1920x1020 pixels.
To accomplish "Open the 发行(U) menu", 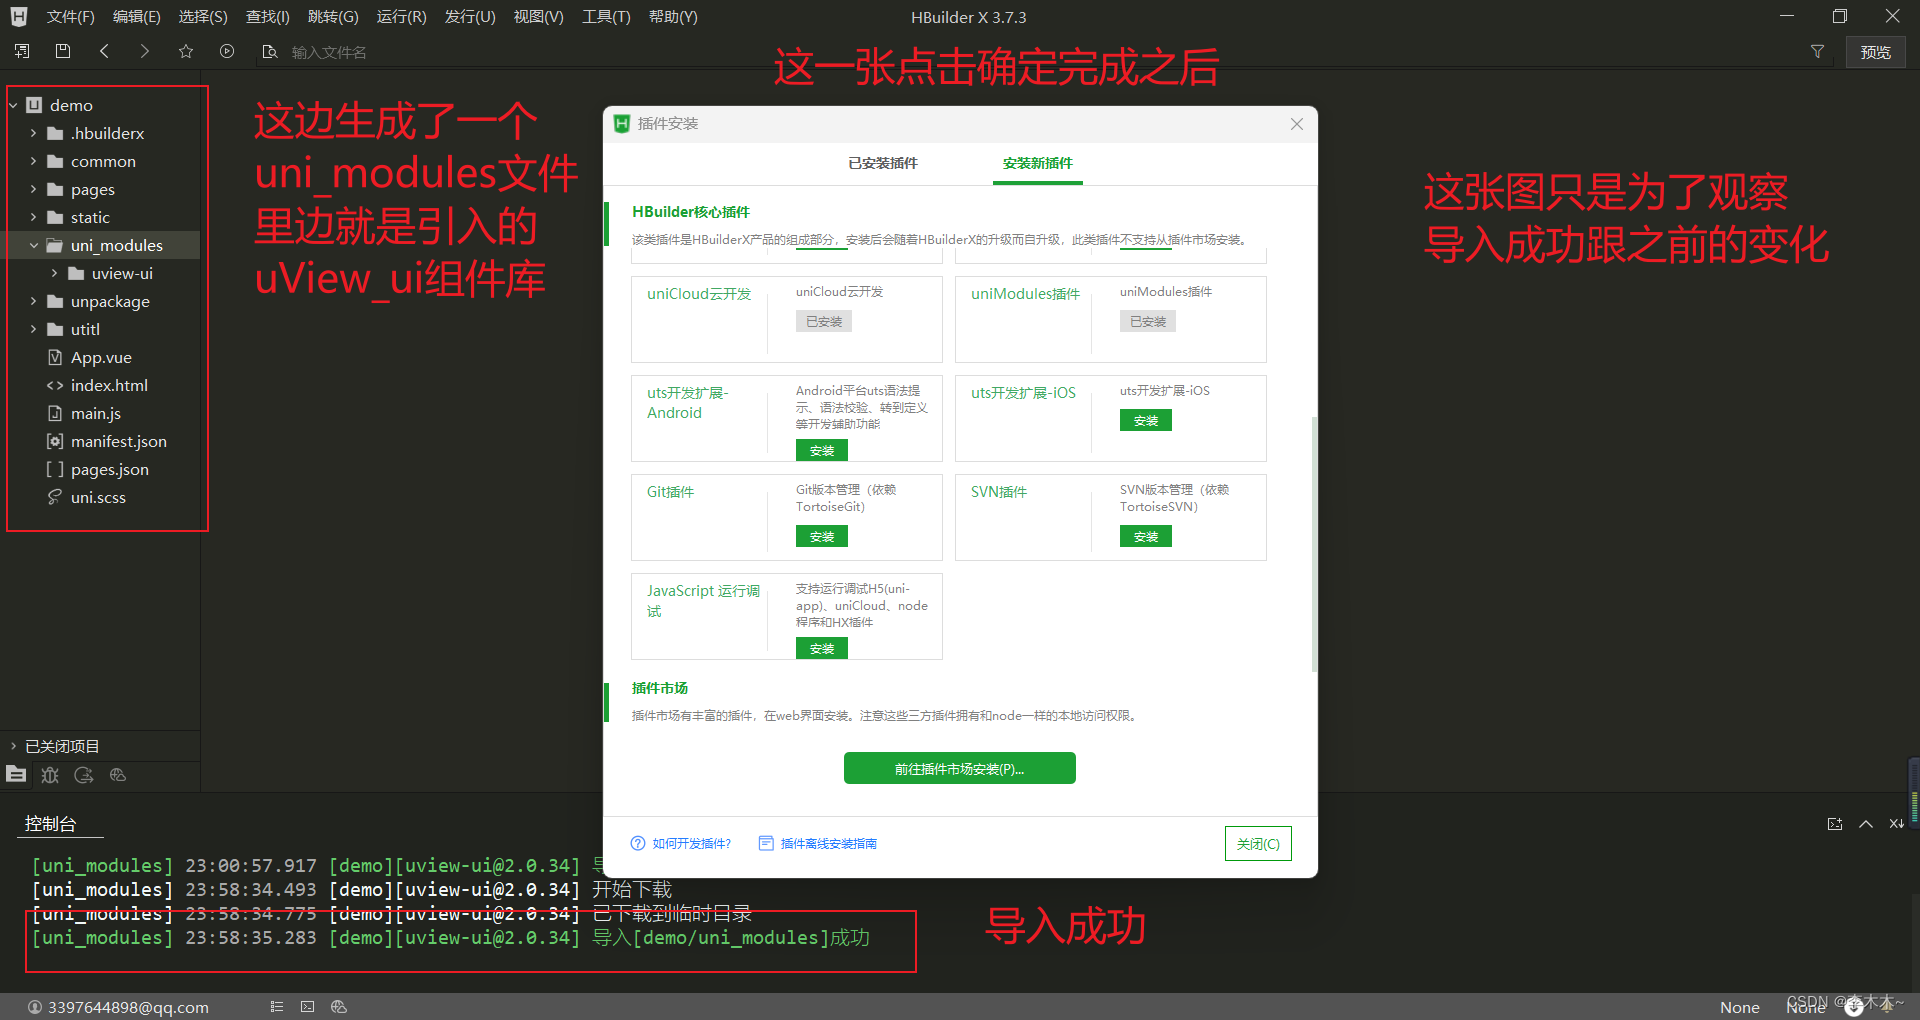I will [x=470, y=17].
